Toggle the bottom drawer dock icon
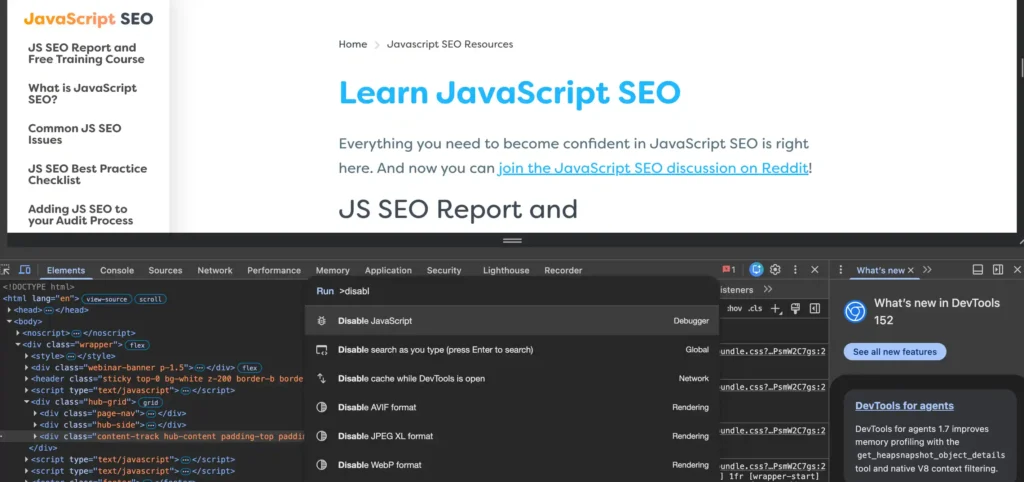 pos(978,269)
